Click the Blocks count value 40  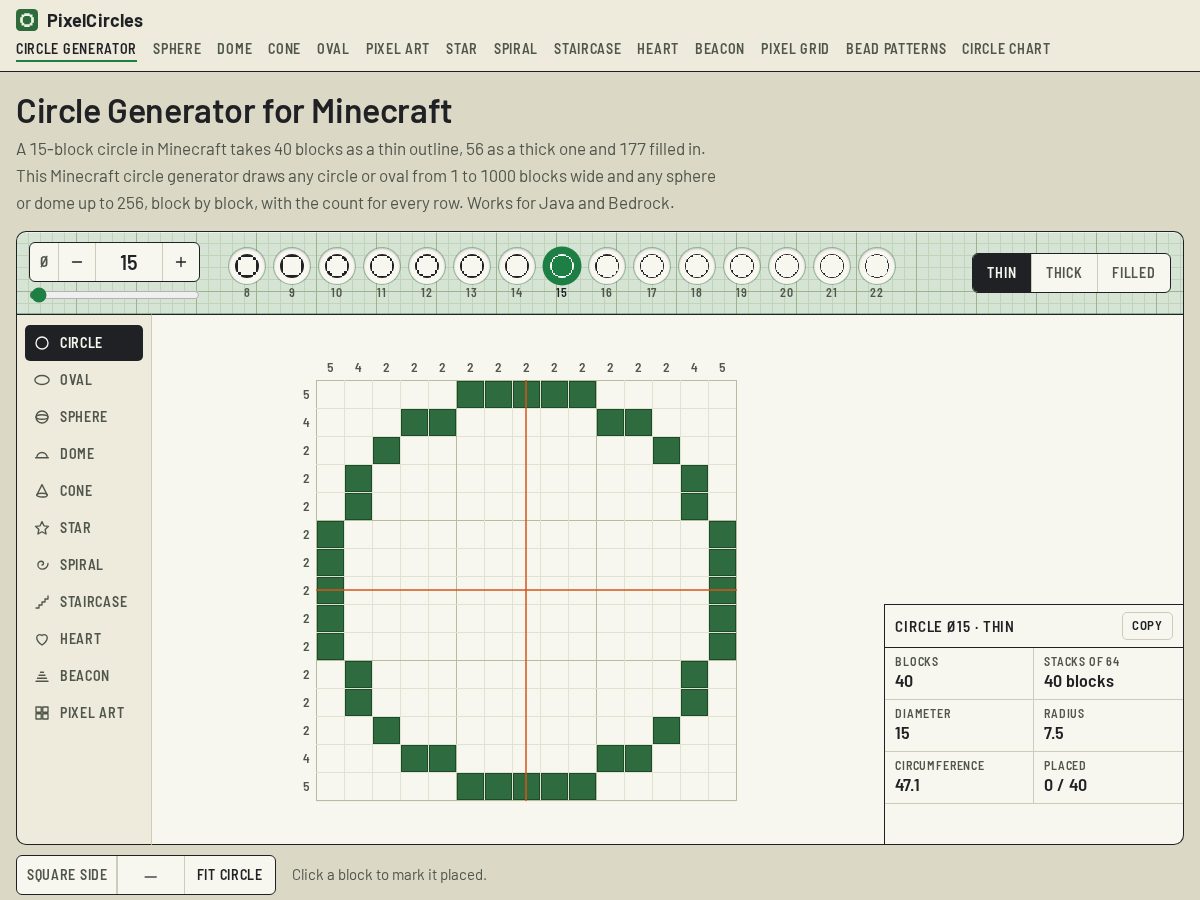pyautogui.click(x=904, y=681)
